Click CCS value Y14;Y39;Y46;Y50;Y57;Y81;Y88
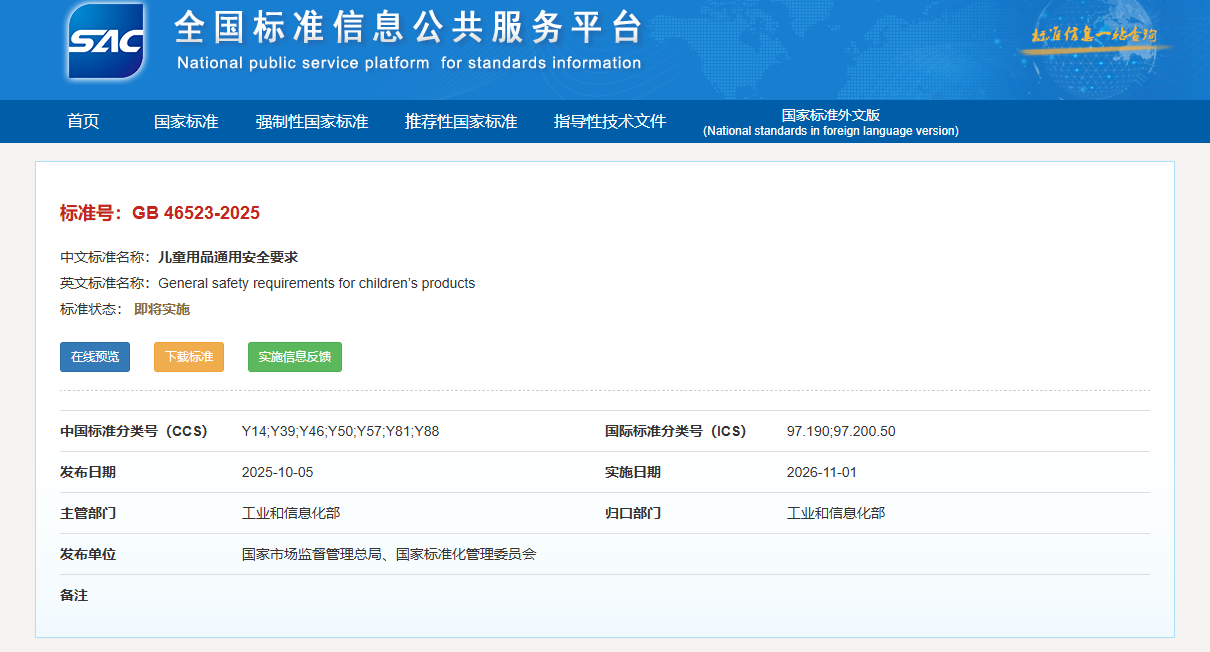The image size is (1210, 652). (x=340, y=431)
